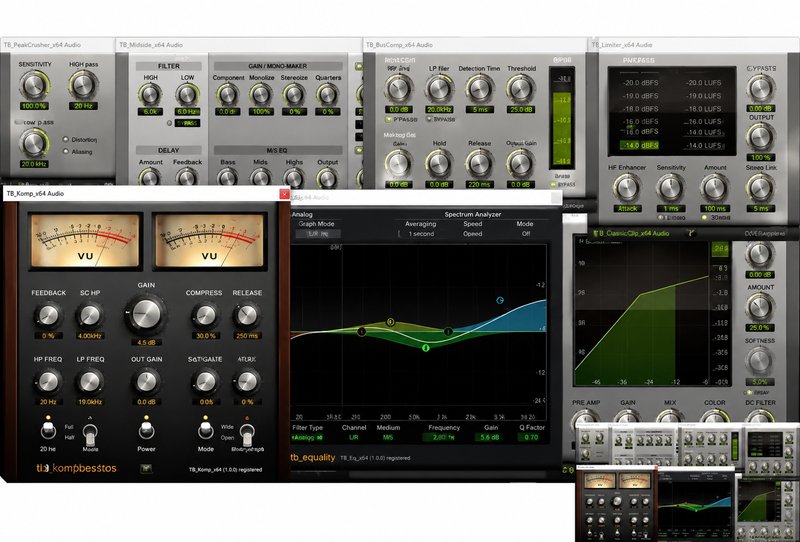Image resolution: width=800 pixels, height=542 pixels.
Task: Select the green EQ band node in tb_equality
Action: click(x=426, y=348)
